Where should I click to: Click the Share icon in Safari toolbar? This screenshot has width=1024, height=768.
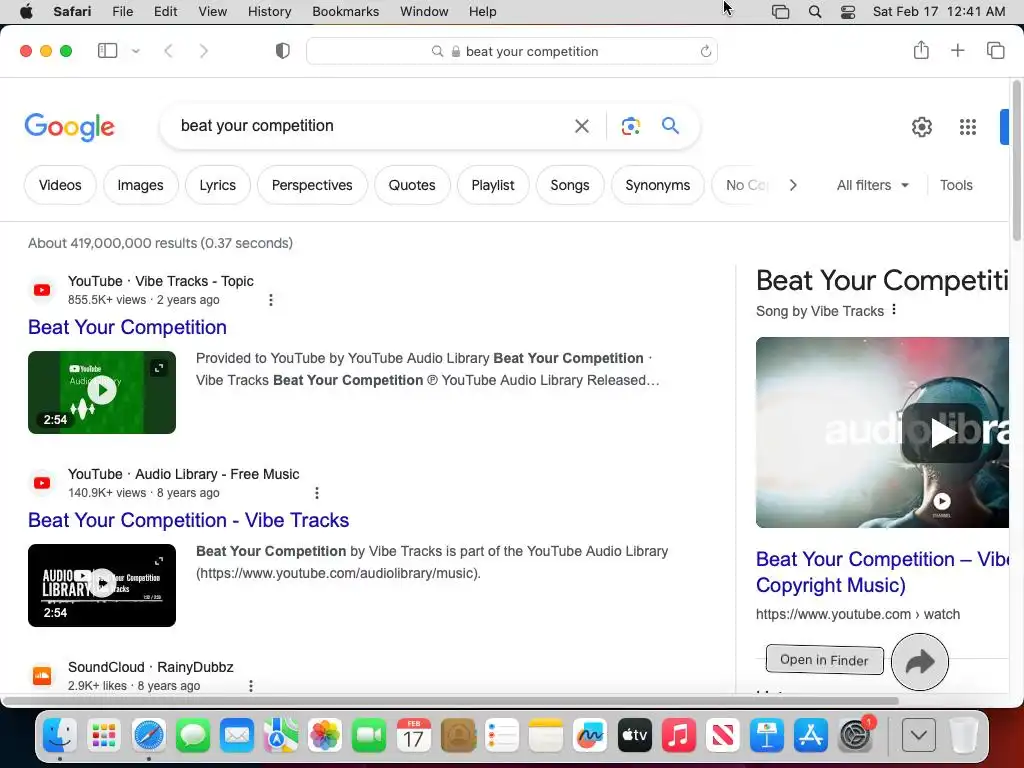pyautogui.click(x=921, y=50)
